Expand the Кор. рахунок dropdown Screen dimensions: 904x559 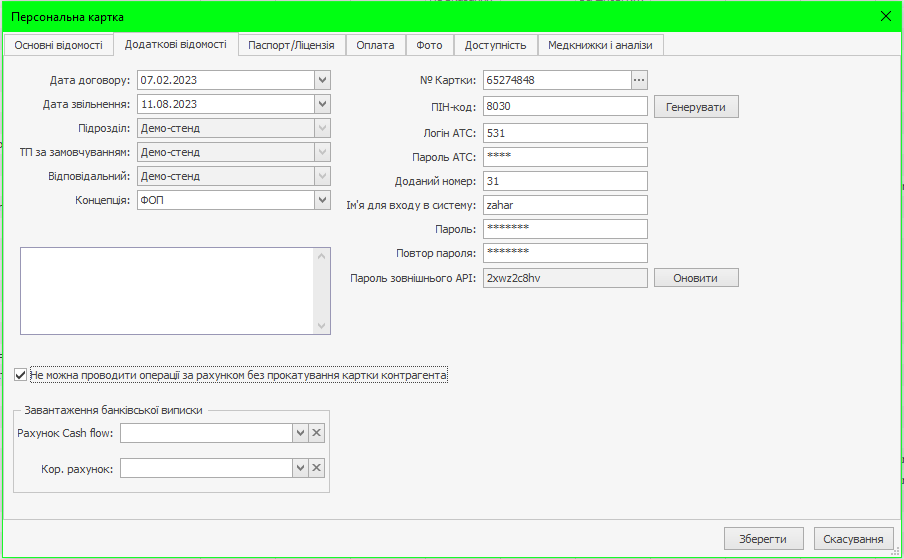(x=300, y=468)
